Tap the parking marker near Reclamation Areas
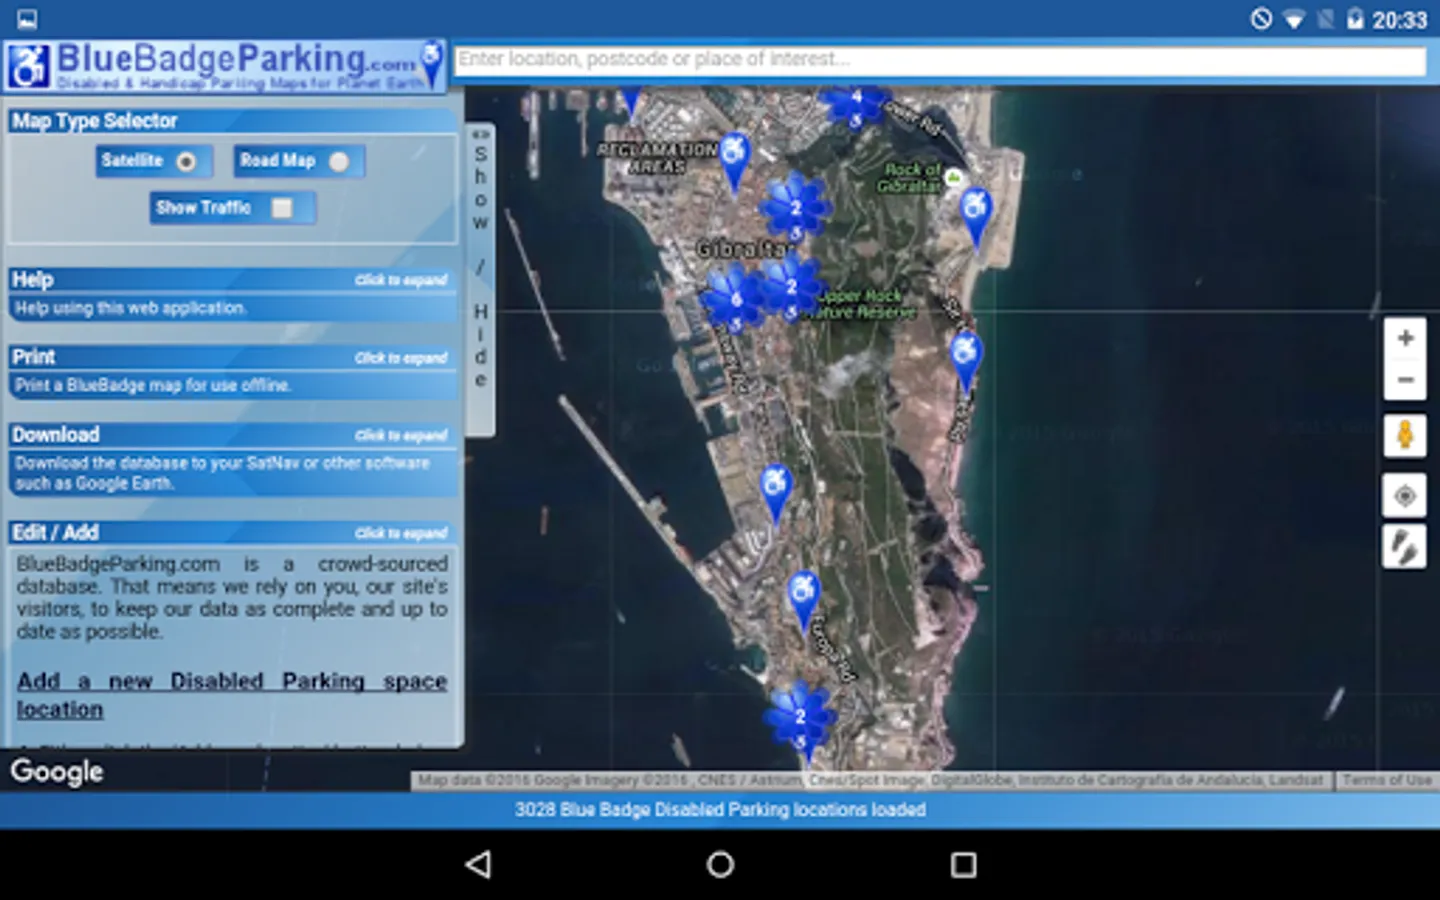This screenshot has height=900, width=1440. point(735,157)
